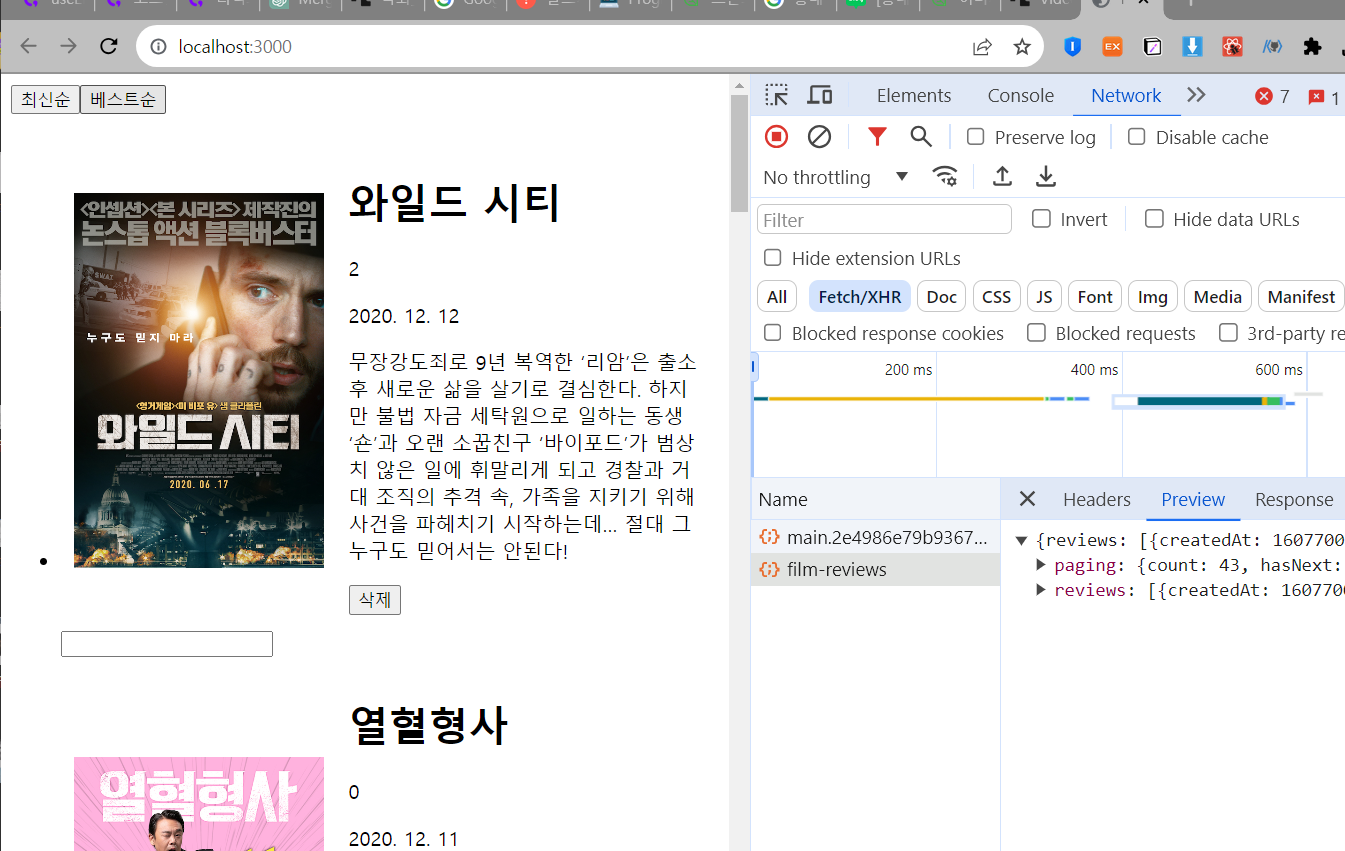Bookmark this page with the star icon
1345x851 pixels.
point(1022,46)
